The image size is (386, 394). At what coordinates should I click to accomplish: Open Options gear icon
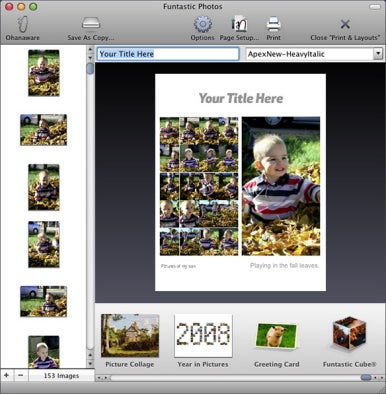point(202,24)
